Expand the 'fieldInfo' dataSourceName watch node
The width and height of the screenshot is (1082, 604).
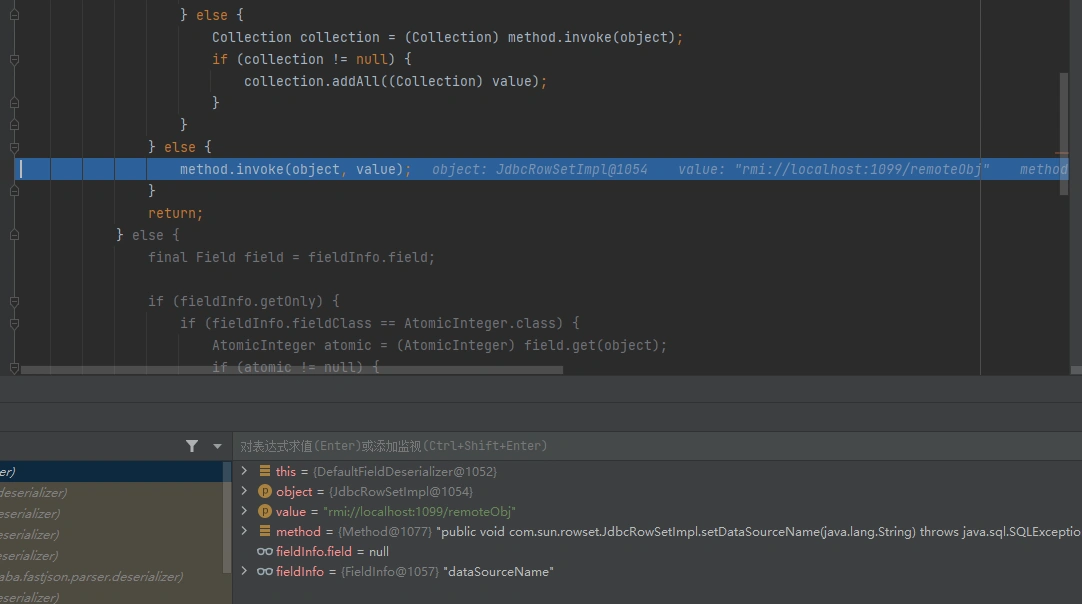click(244, 571)
